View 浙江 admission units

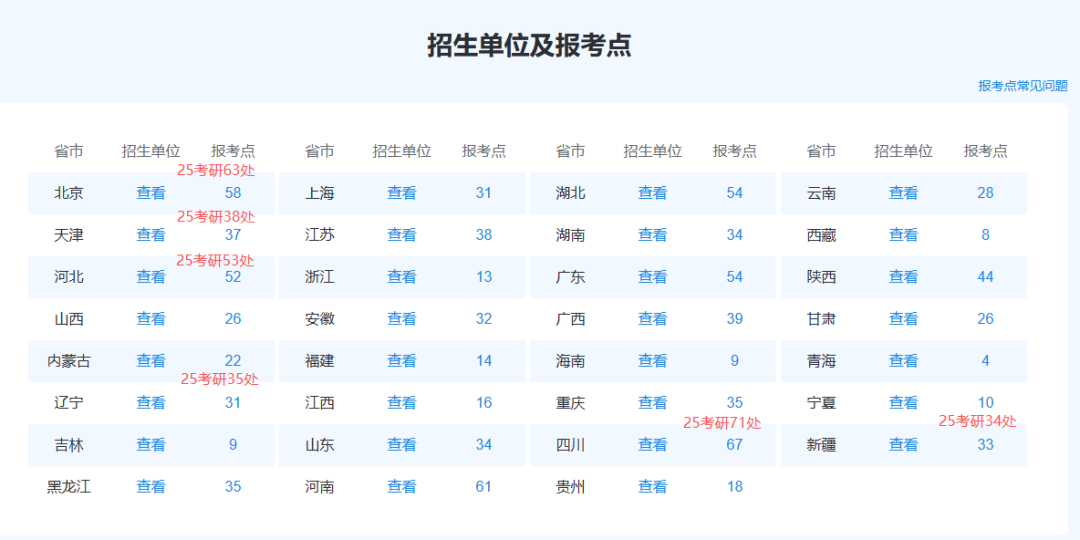point(402,277)
